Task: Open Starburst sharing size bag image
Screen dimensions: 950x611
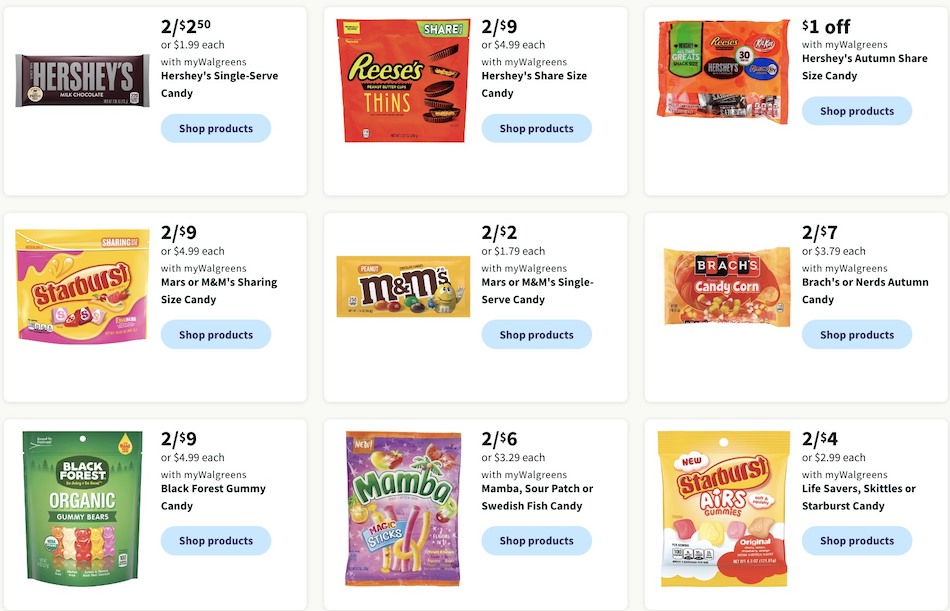Action: click(x=82, y=287)
